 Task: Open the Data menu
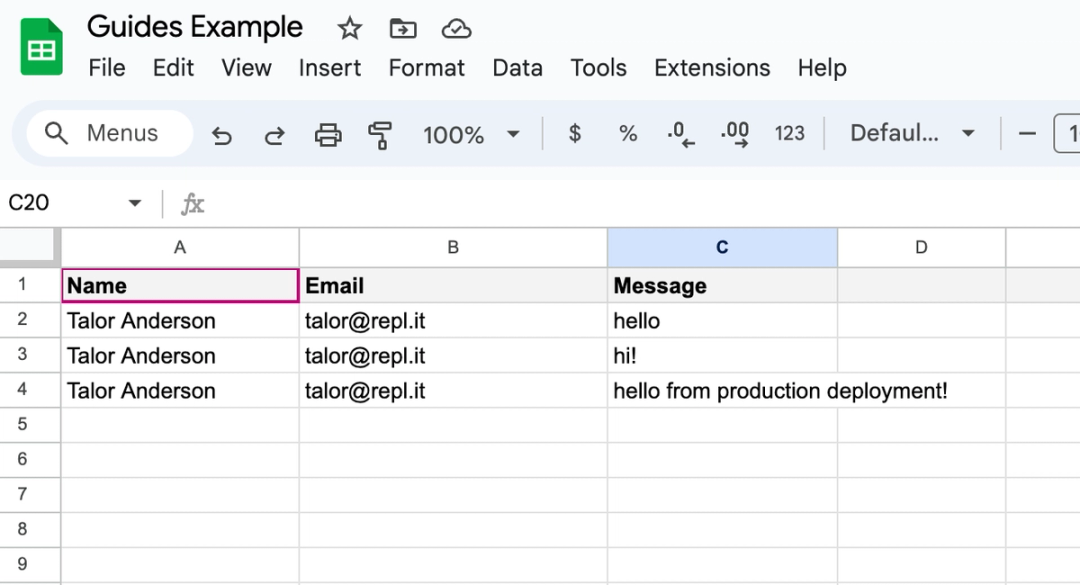coord(517,68)
